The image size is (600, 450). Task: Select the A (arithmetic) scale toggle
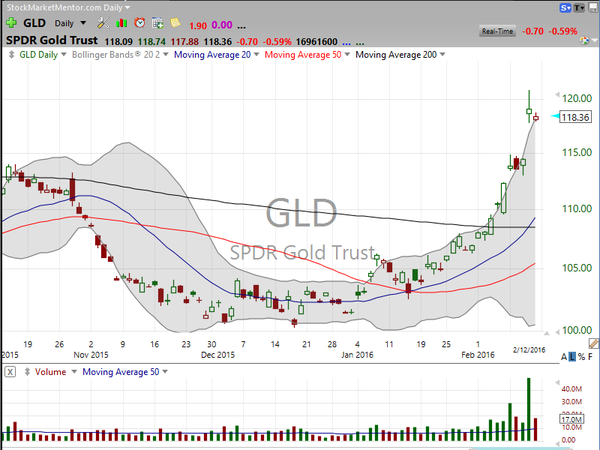564,357
